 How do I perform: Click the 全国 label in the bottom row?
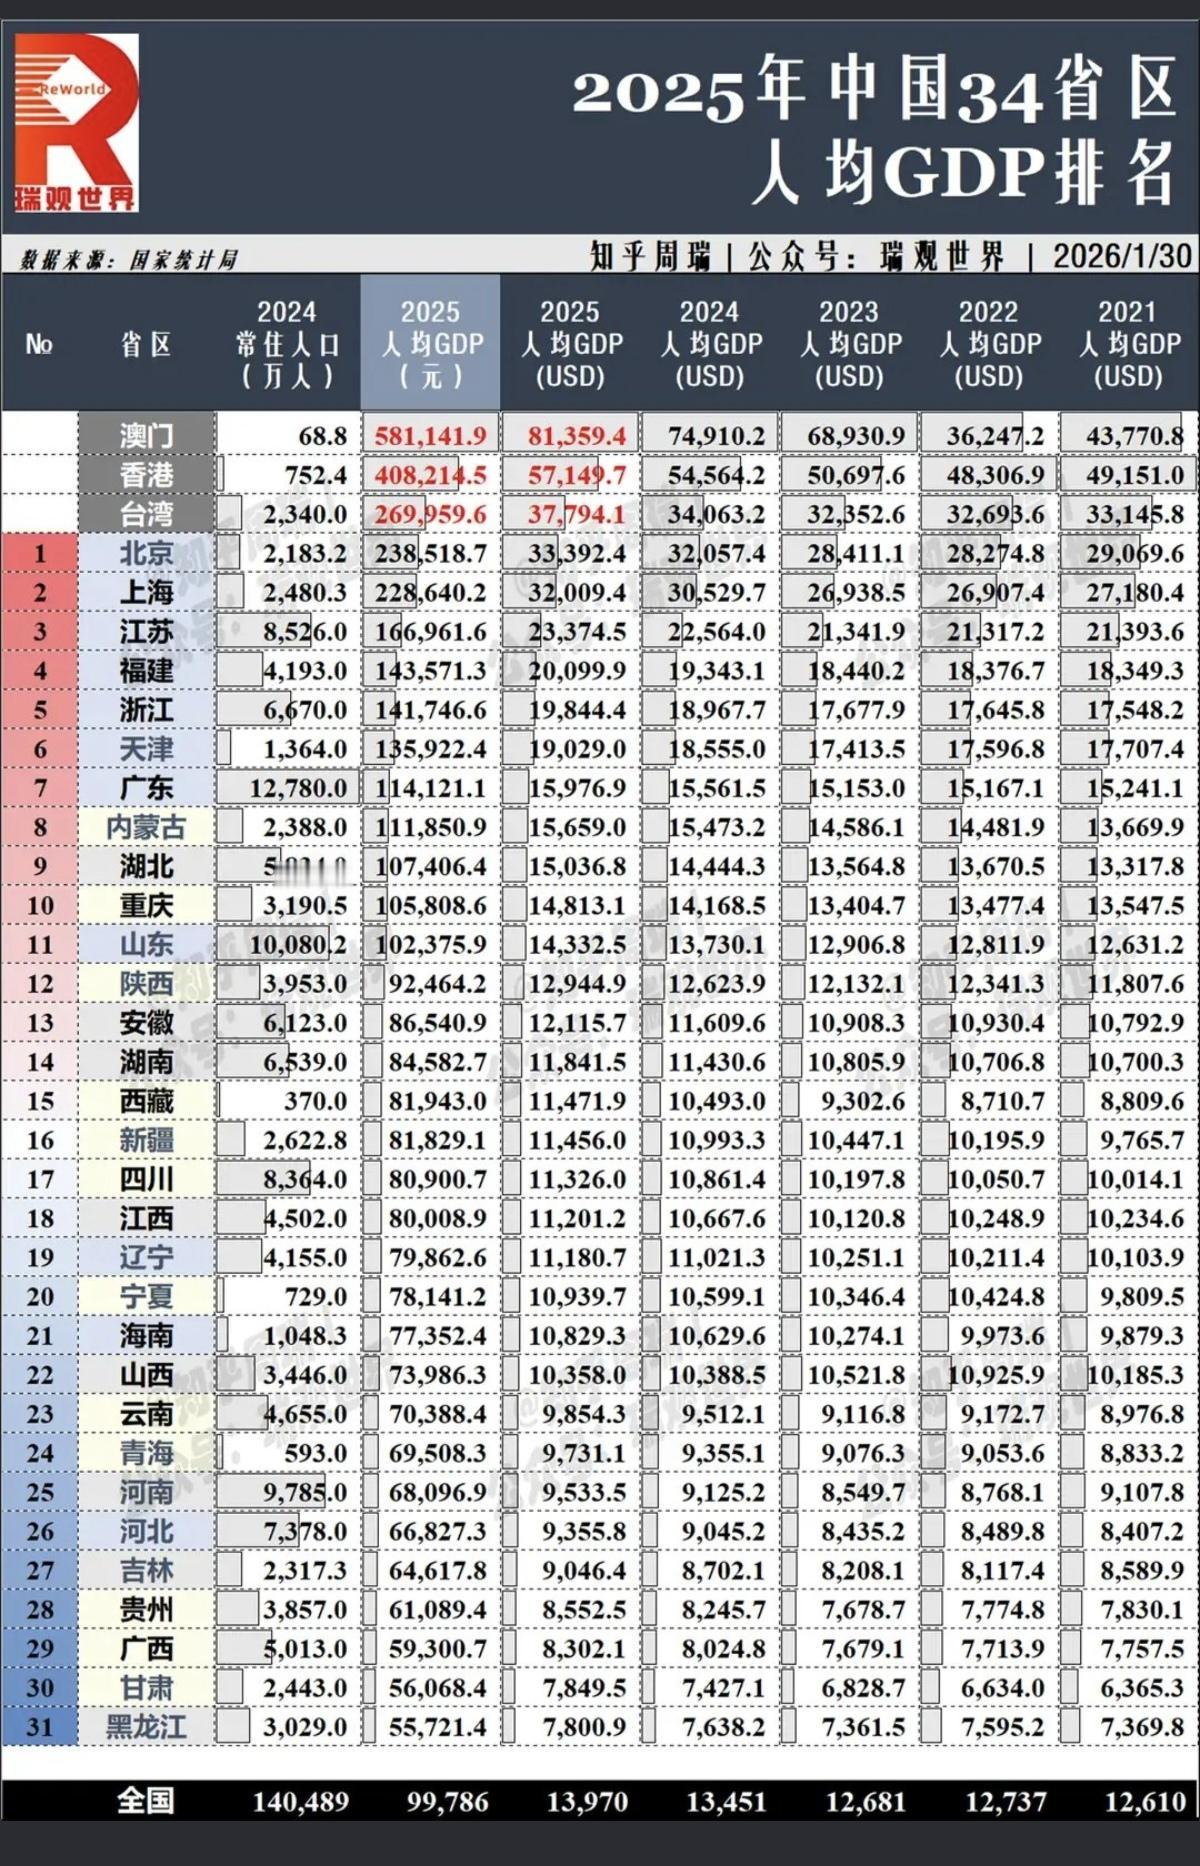(146, 1801)
